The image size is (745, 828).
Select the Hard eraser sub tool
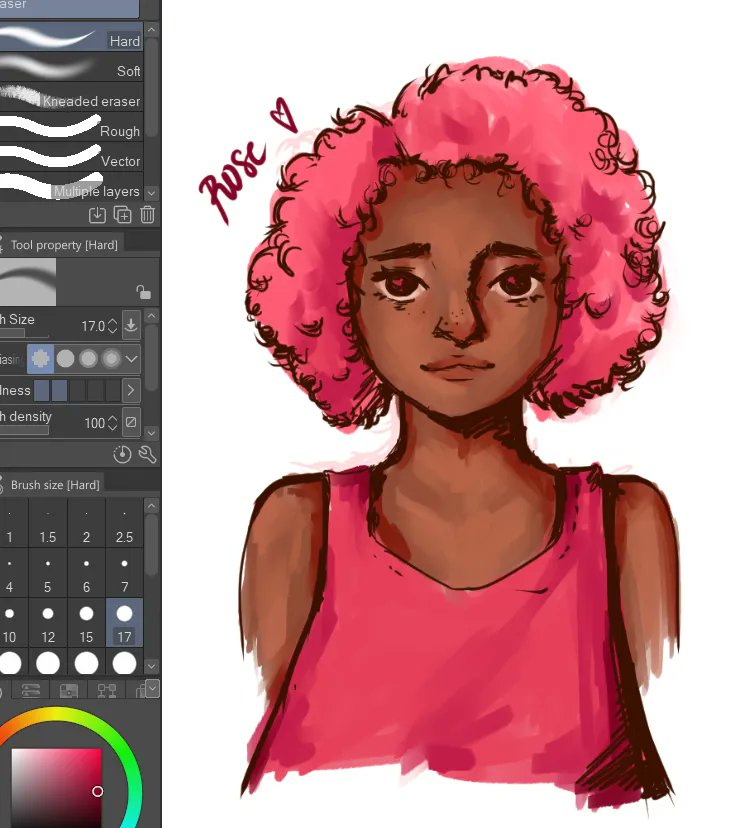71,37
